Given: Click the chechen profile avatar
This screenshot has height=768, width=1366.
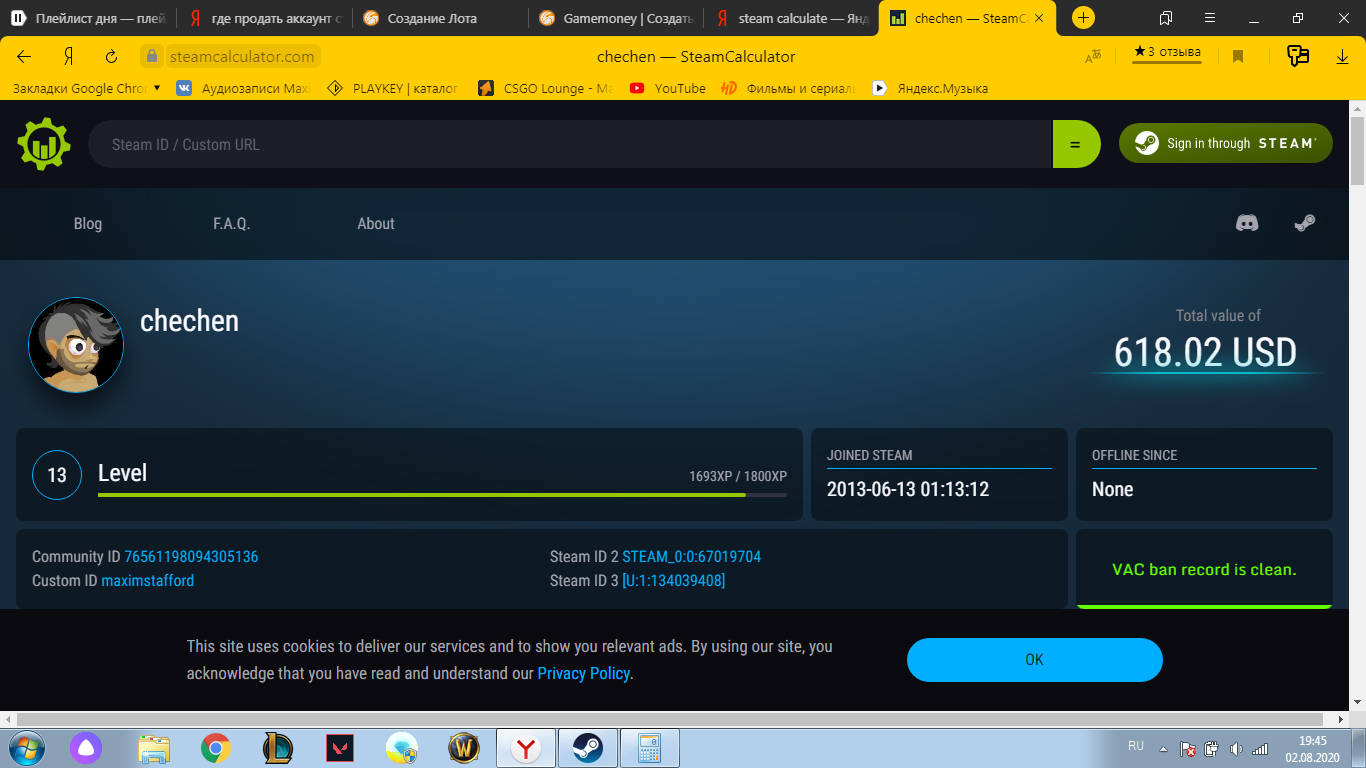Looking at the screenshot, I should 76,345.
